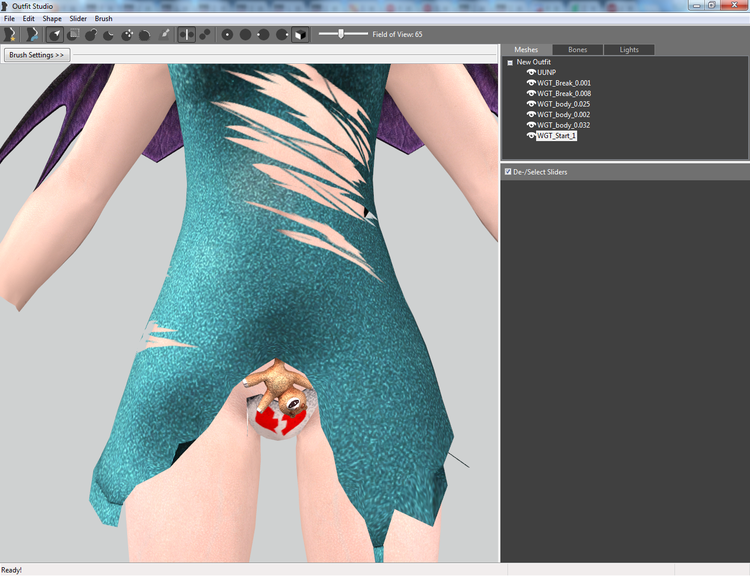Hide the UUNP mesh
Image resolution: width=750 pixels, height=576 pixels.
point(531,72)
